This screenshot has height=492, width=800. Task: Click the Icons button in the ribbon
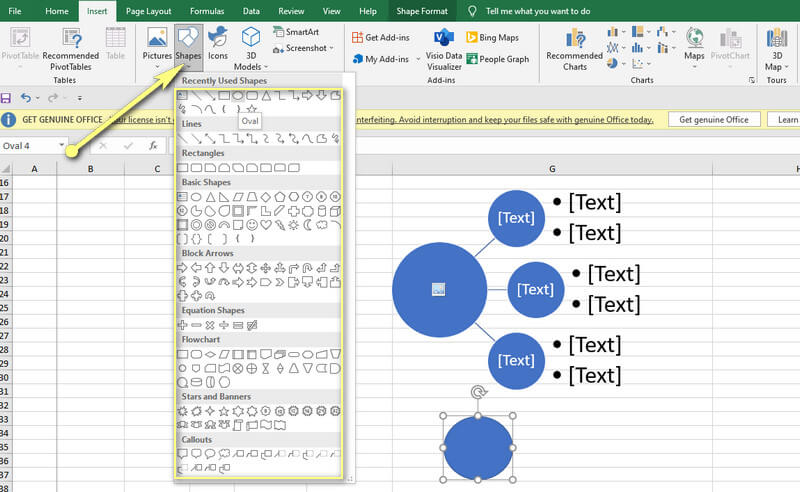[218, 43]
